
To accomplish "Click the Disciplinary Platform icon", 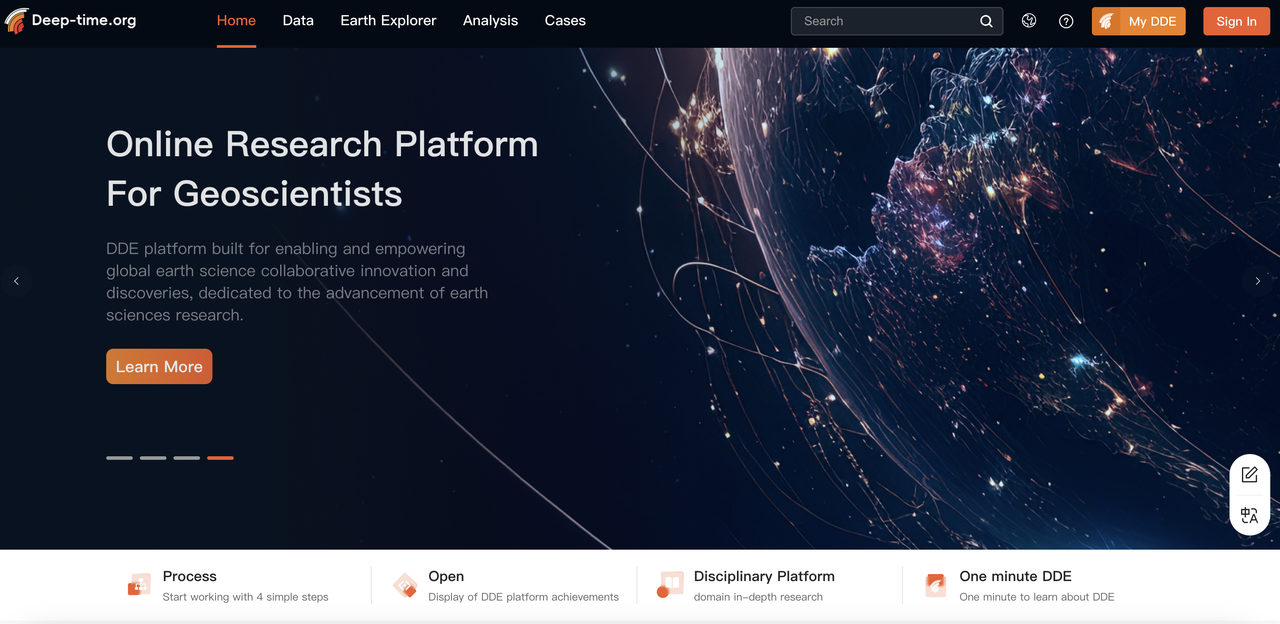I will (x=670, y=585).
